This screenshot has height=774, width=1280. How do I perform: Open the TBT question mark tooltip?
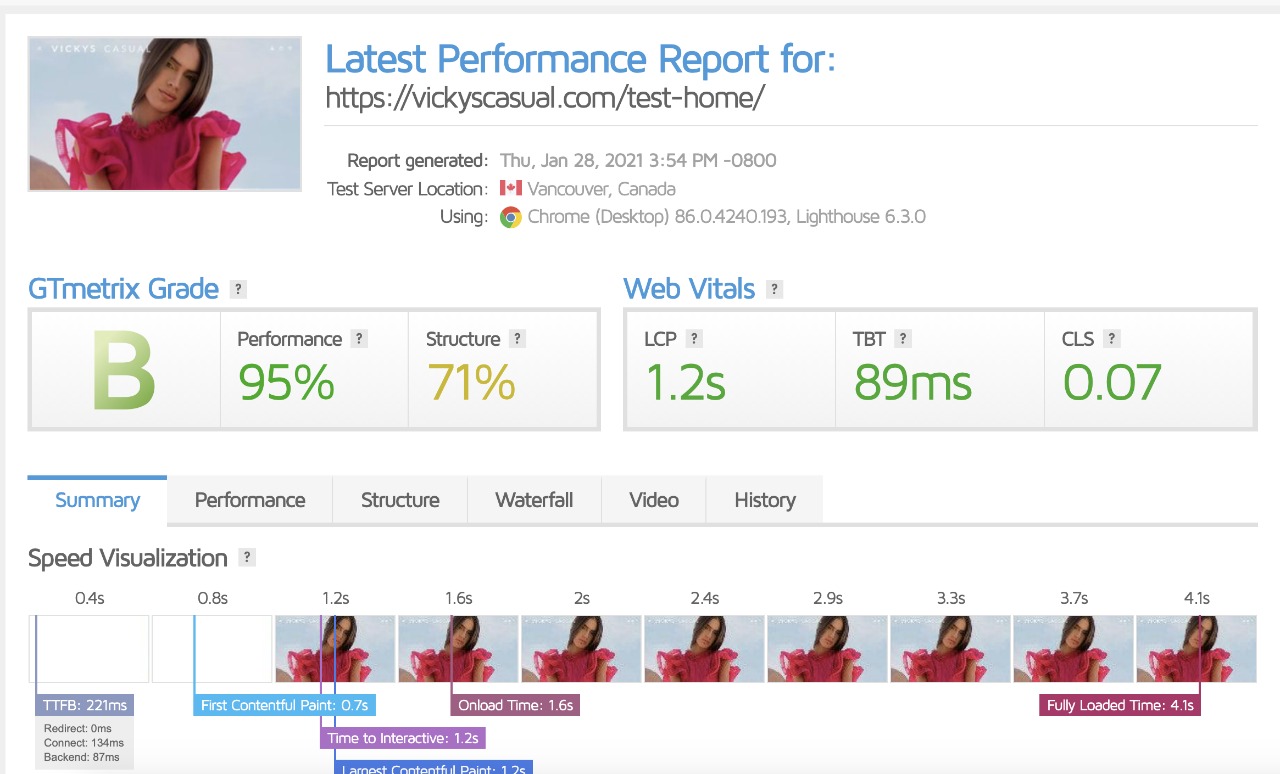[903, 339]
